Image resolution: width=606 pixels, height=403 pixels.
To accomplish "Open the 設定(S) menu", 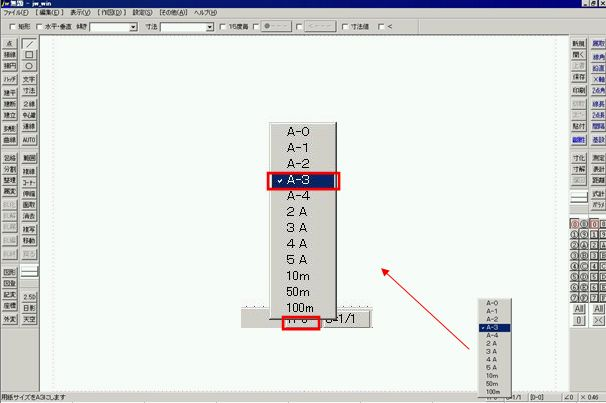I will point(144,12).
